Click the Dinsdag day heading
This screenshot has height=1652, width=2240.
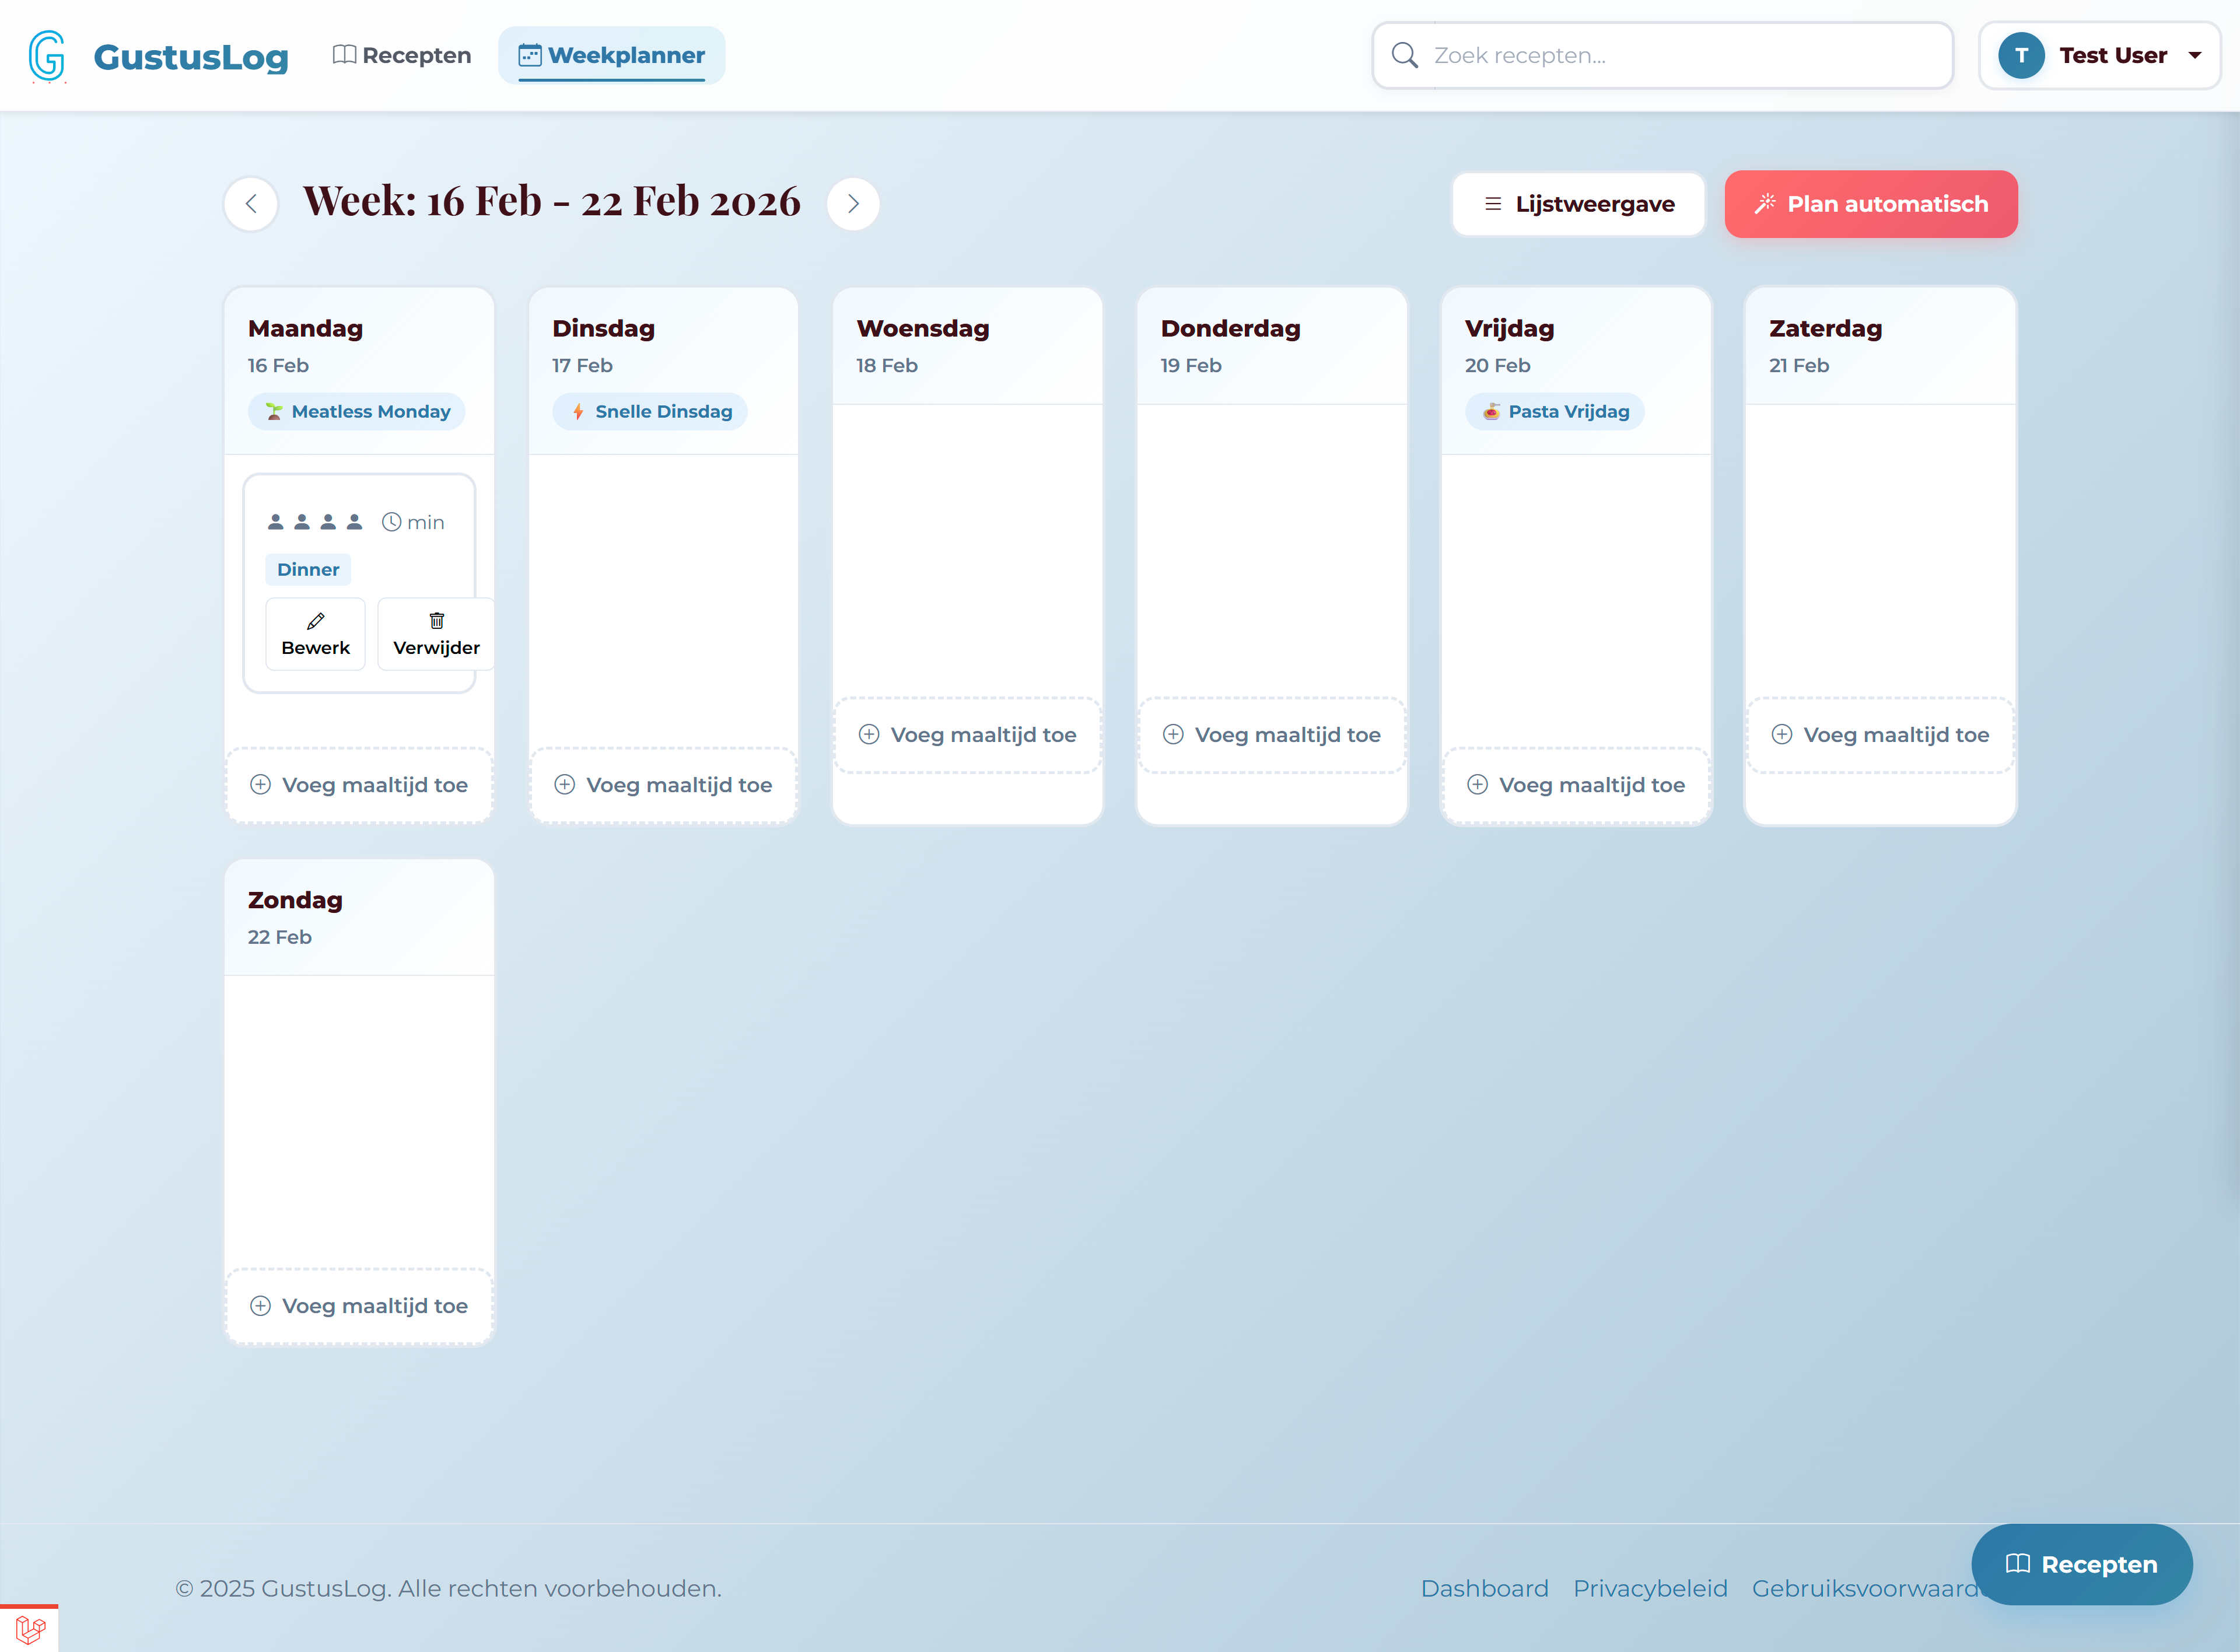pyautogui.click(x=603, y=328)
